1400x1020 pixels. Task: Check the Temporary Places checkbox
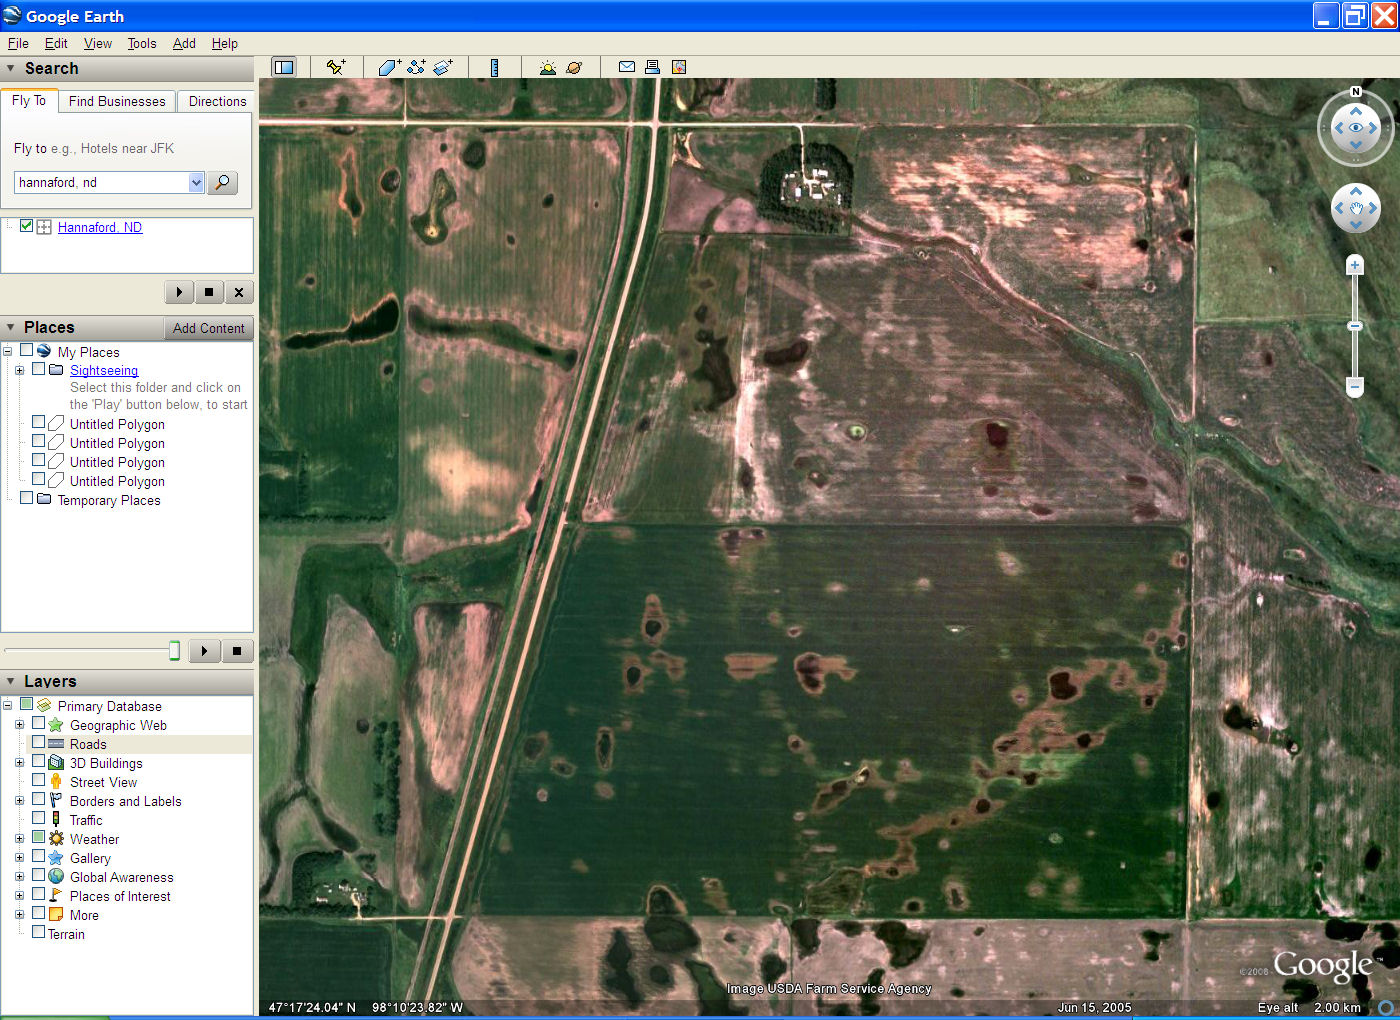point(27,499)
